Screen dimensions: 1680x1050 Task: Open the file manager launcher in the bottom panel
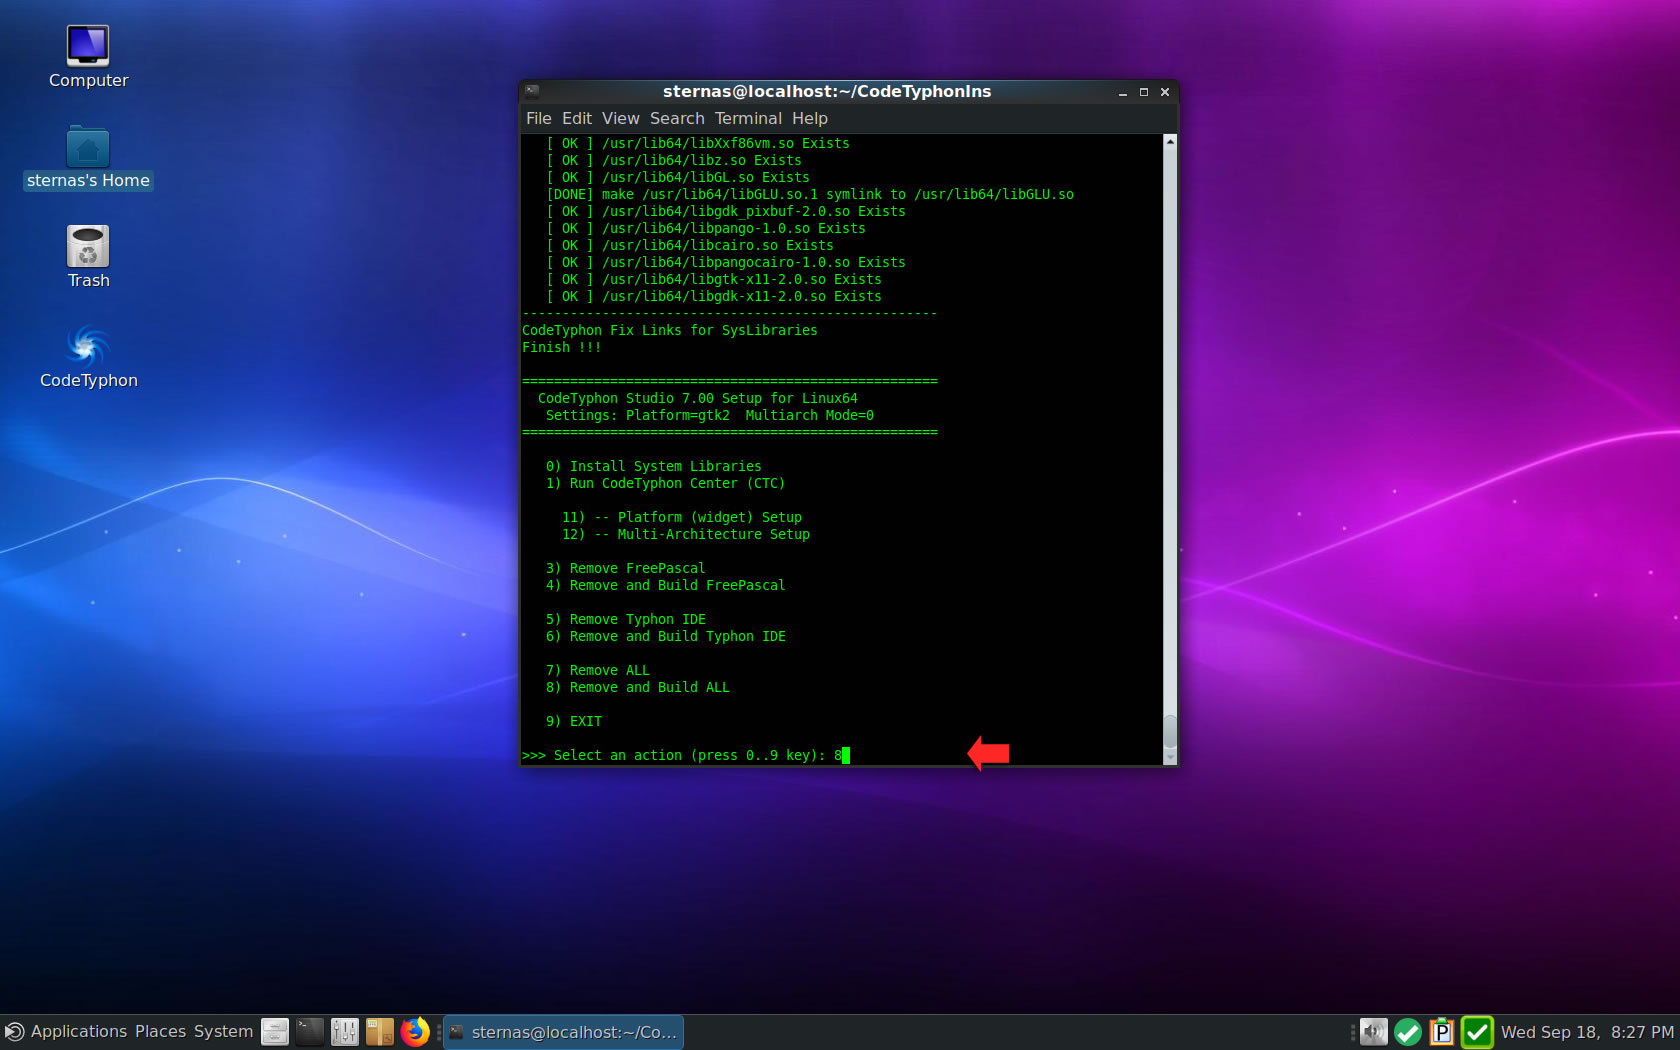[x=275, y=1032]
